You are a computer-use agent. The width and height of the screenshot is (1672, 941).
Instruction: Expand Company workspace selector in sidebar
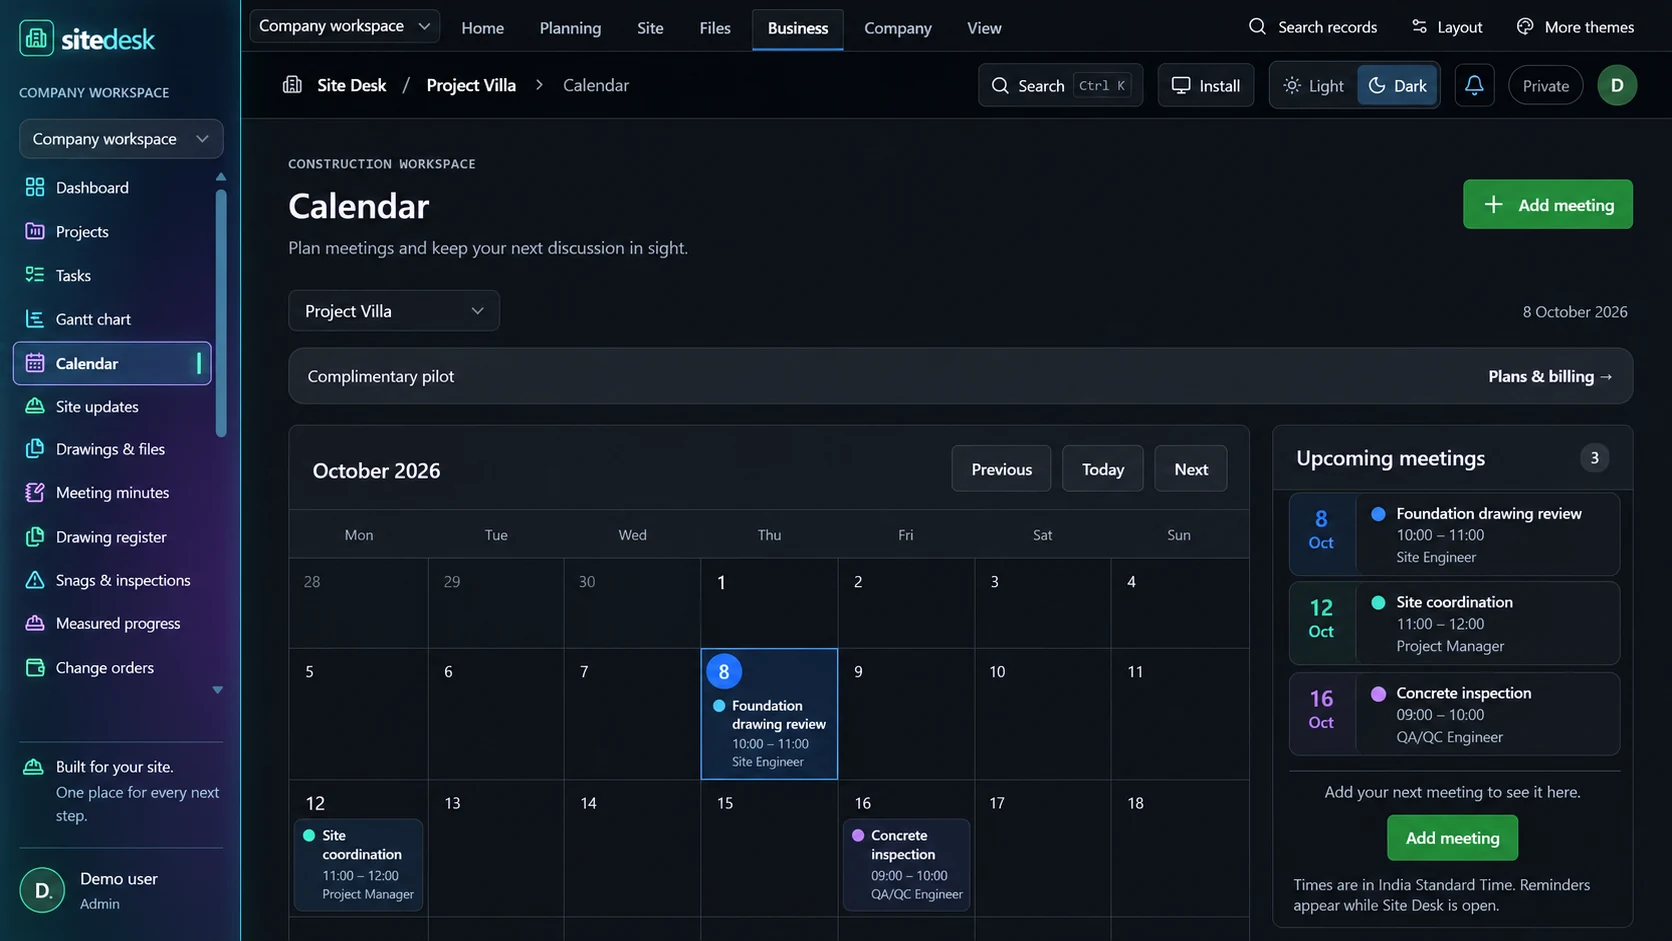click(121, 139)
